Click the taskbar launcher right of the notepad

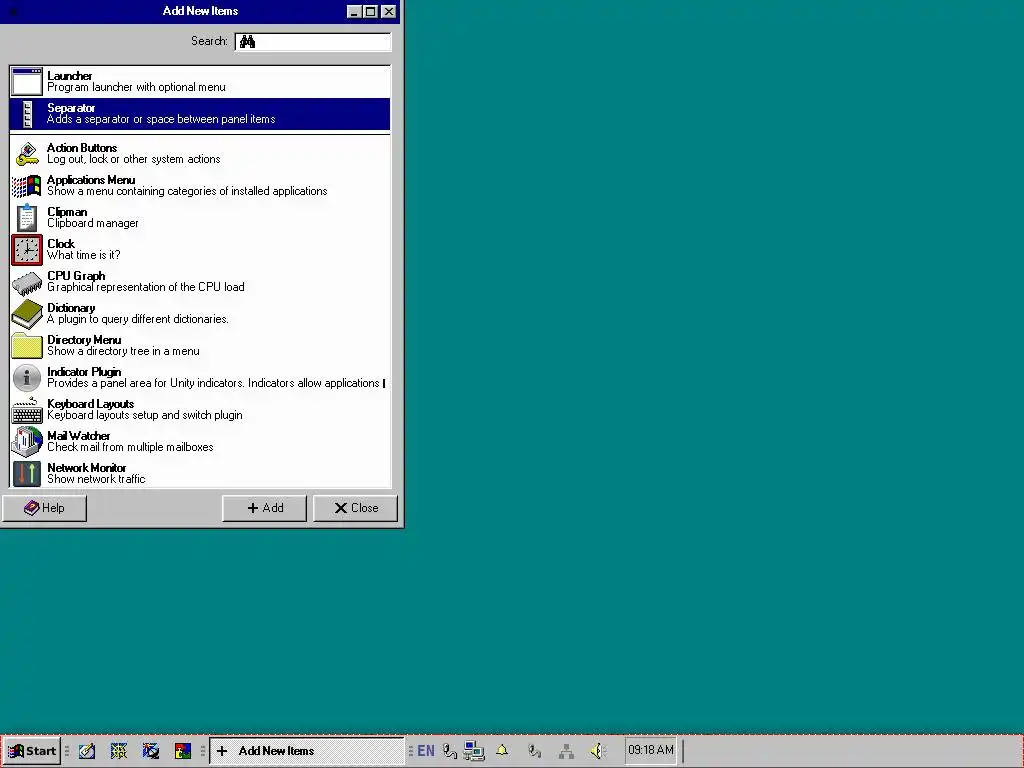(119, 751)
